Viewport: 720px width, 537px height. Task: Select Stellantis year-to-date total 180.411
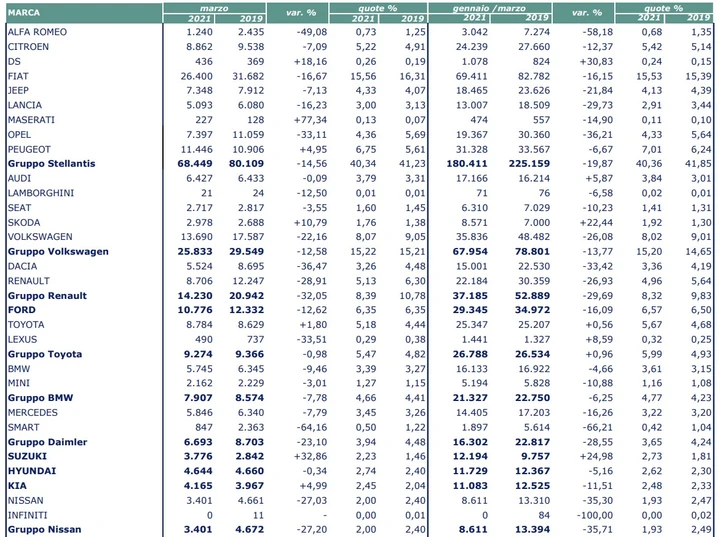pos(467,164)
